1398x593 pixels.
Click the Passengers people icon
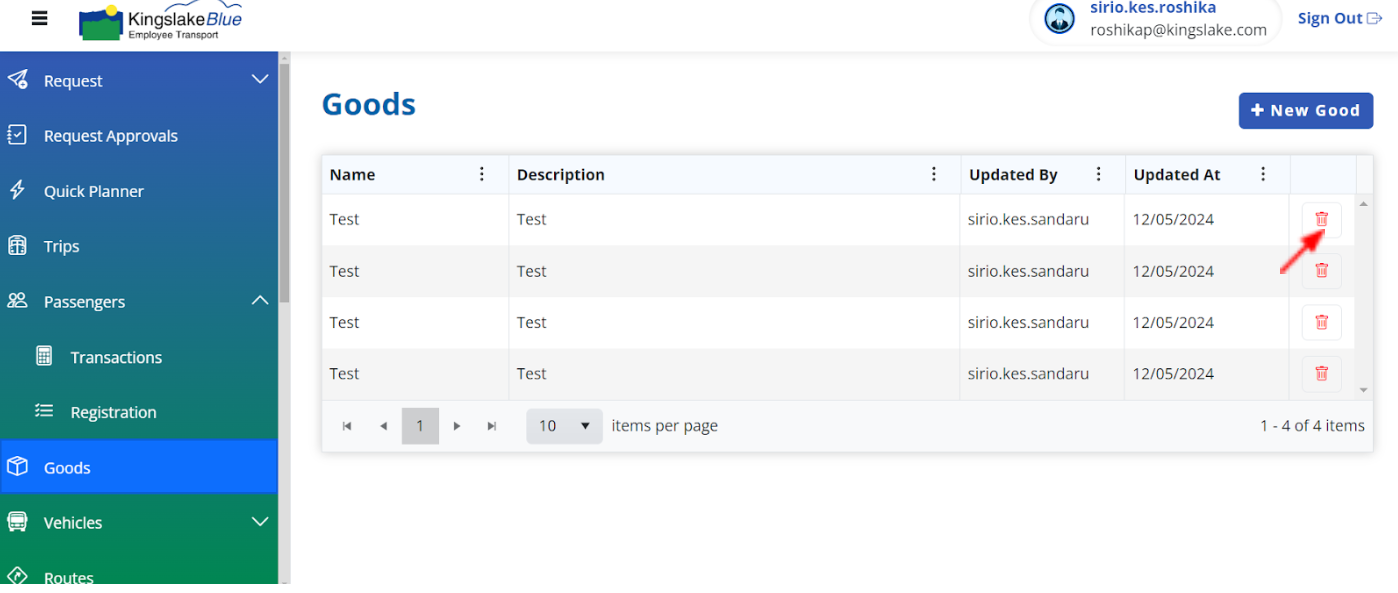click(17, 300)
